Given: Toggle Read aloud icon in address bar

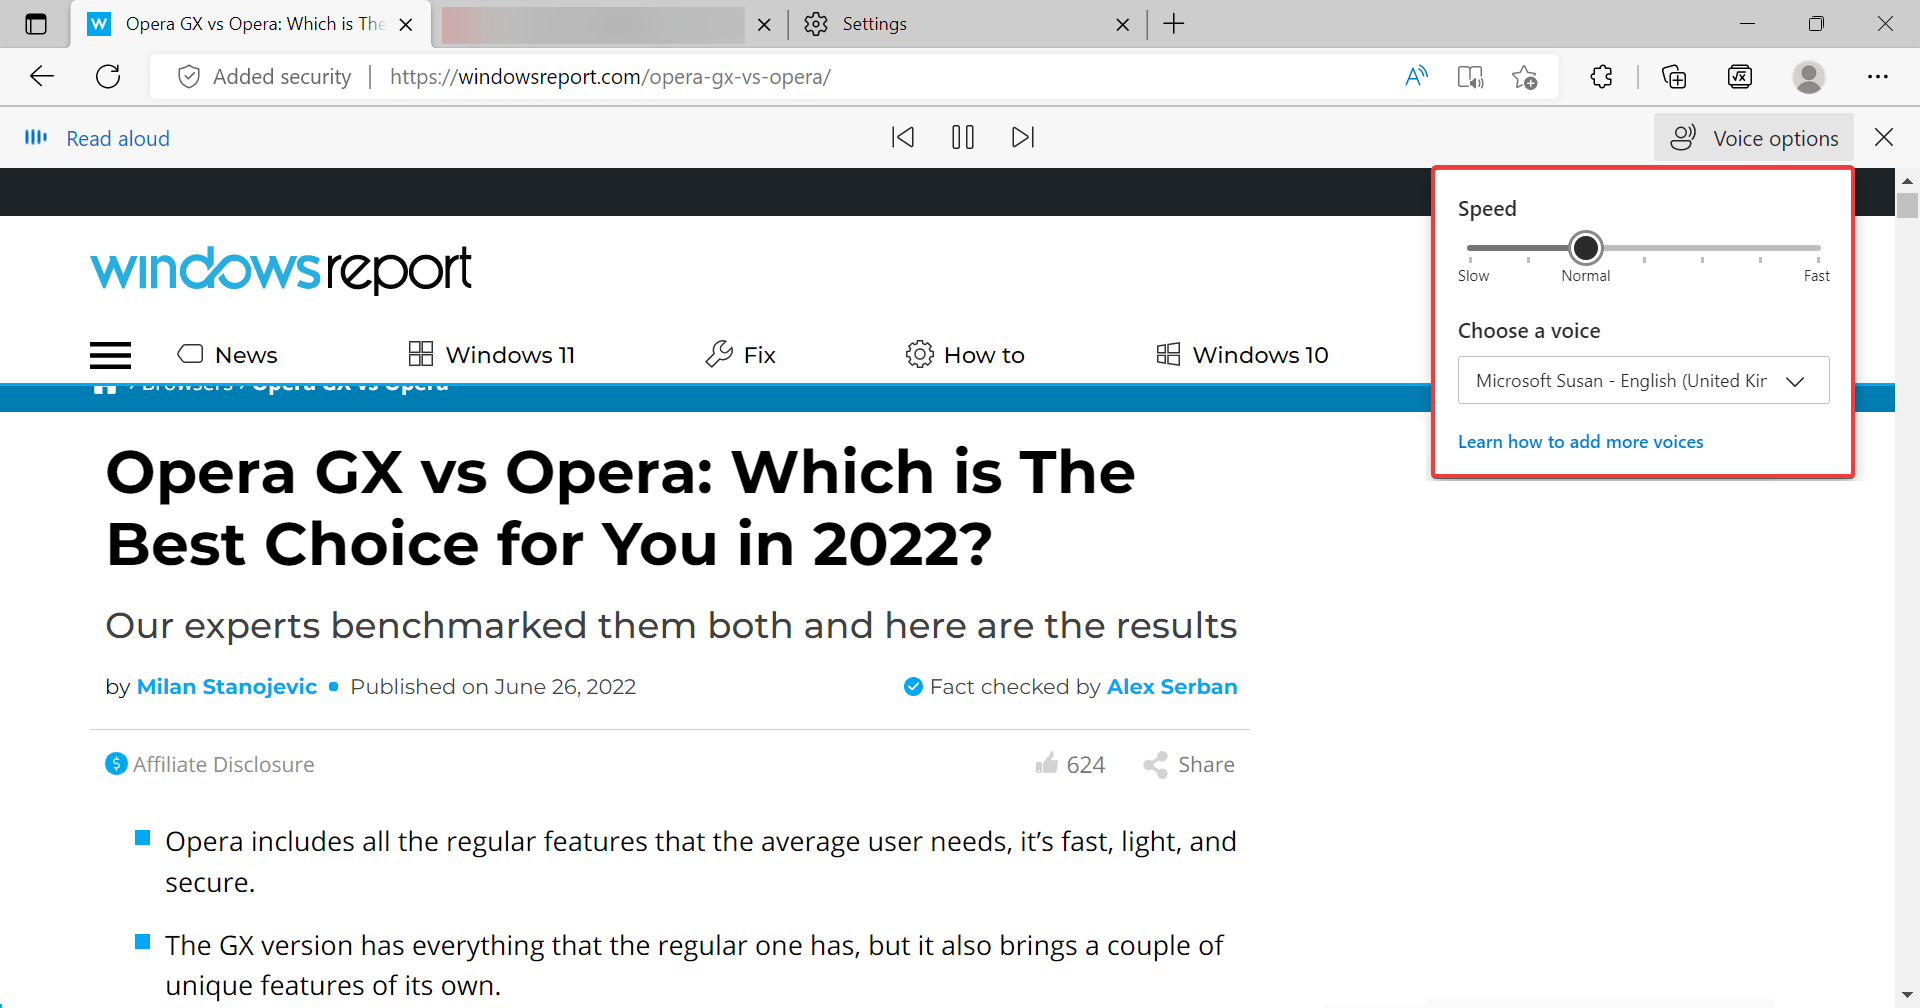Looking at the screenshot, I should tap(1416, 77).
